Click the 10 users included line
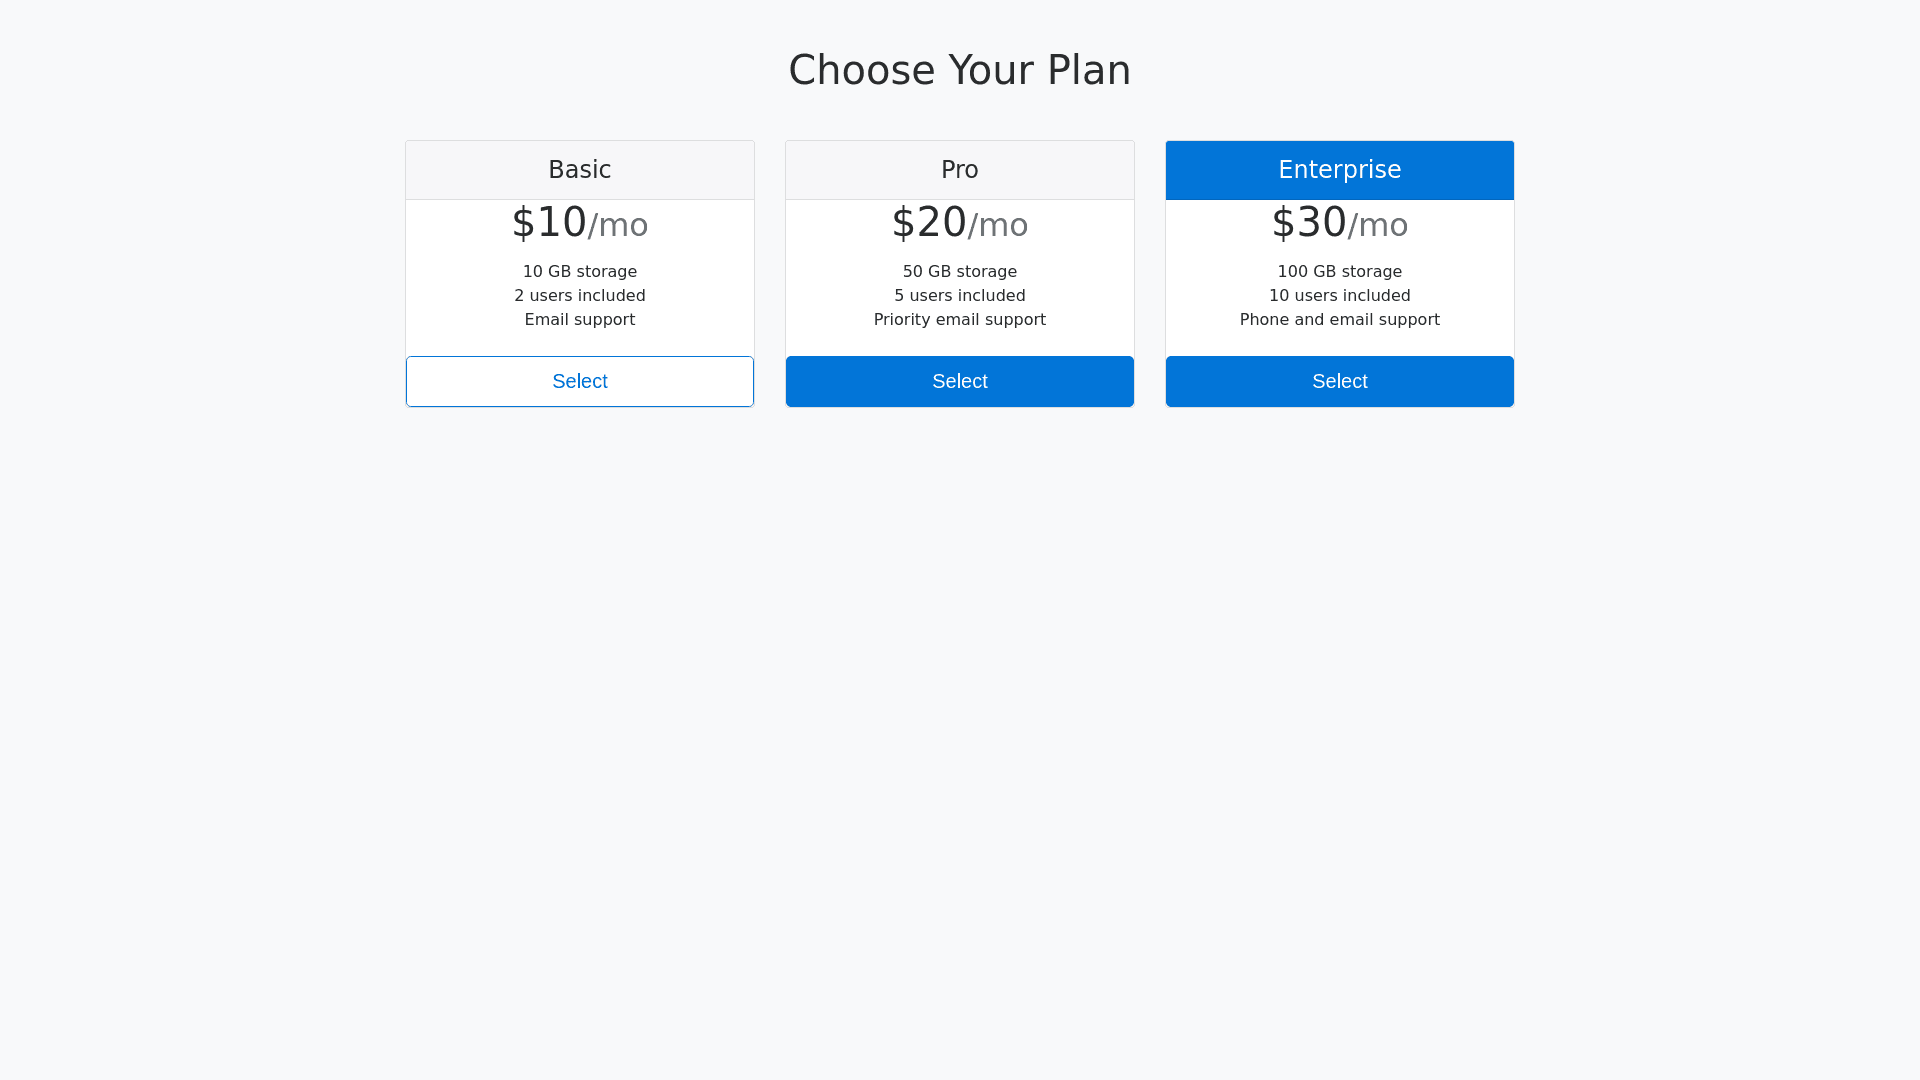1920x1080 pixels. (1340, 296)
